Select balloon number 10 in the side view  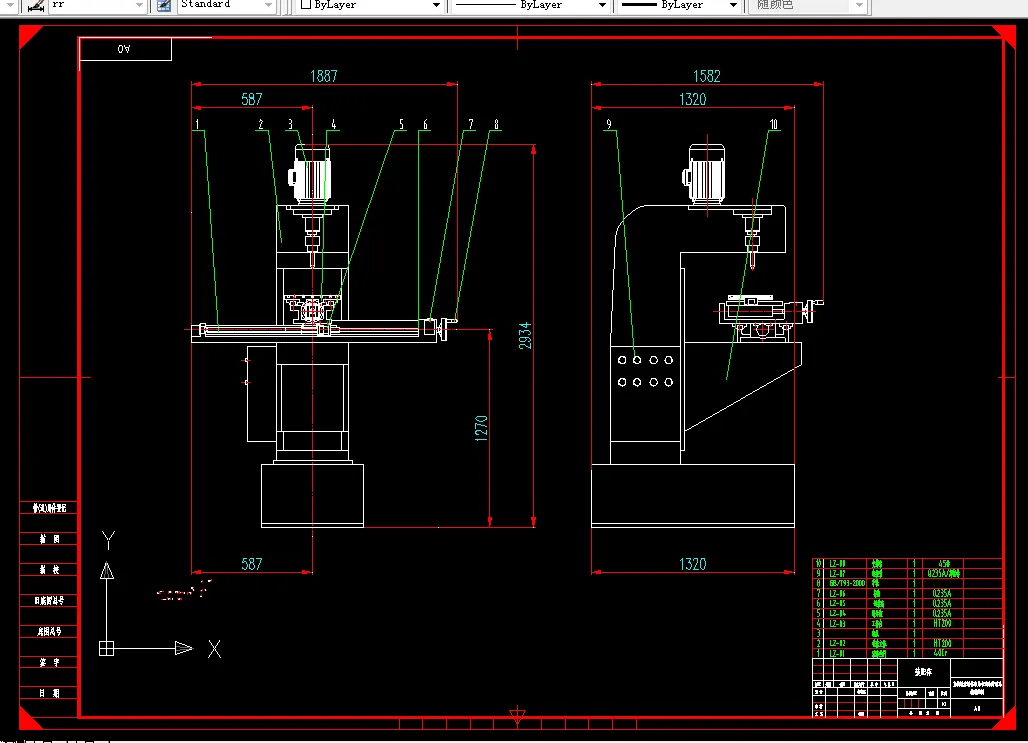tap(774, 124)
